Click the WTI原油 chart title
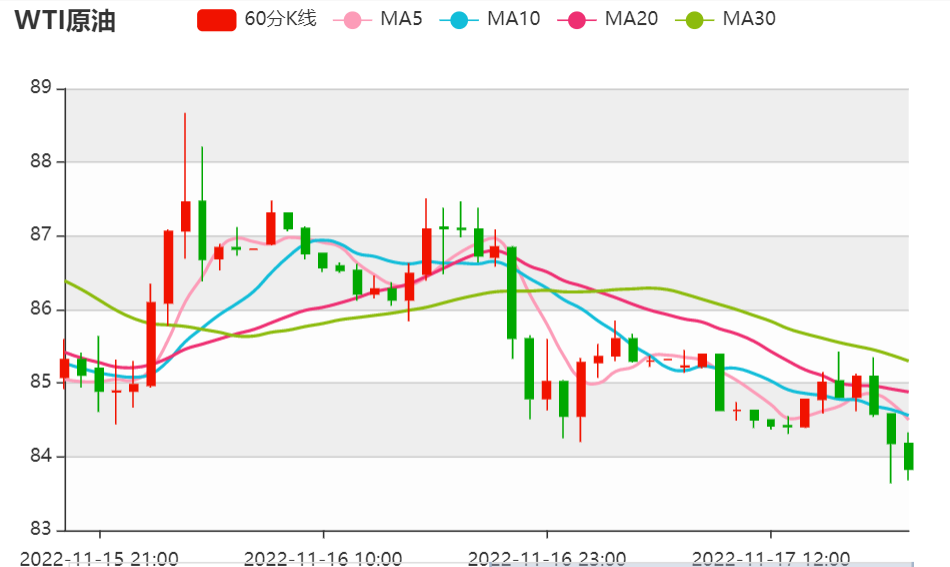The height and width of the screenshot is (567, 950). tap(65, 21)
